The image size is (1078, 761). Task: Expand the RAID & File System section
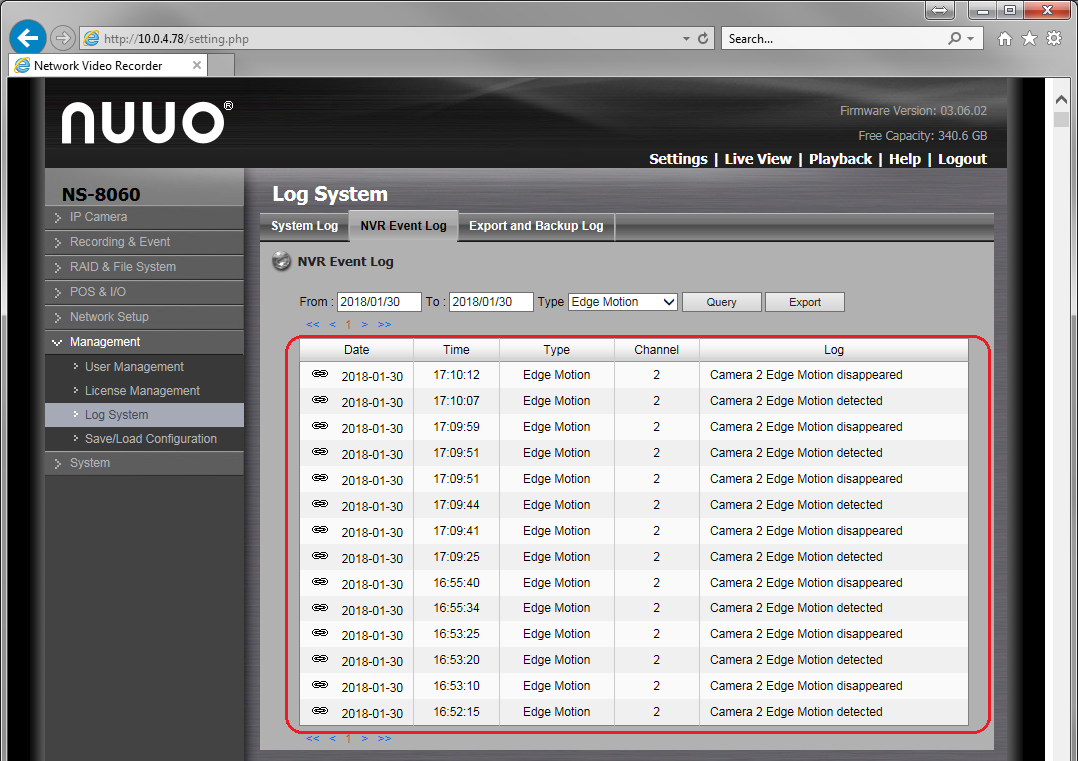(122, 267)
